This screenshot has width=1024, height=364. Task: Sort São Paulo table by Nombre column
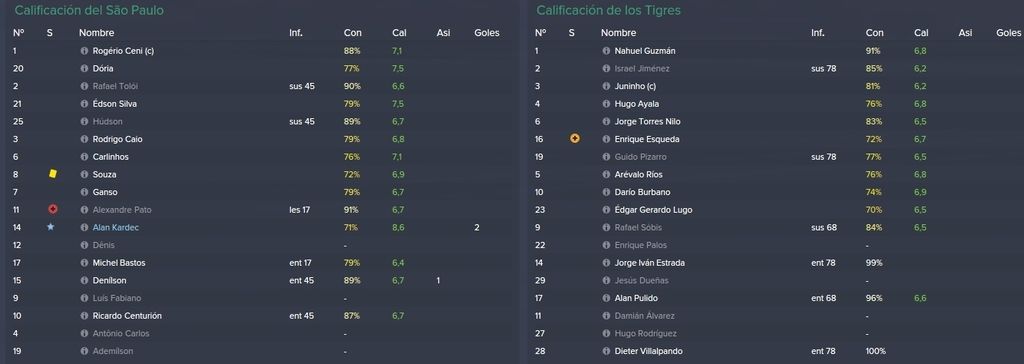(x=97, y=33)
